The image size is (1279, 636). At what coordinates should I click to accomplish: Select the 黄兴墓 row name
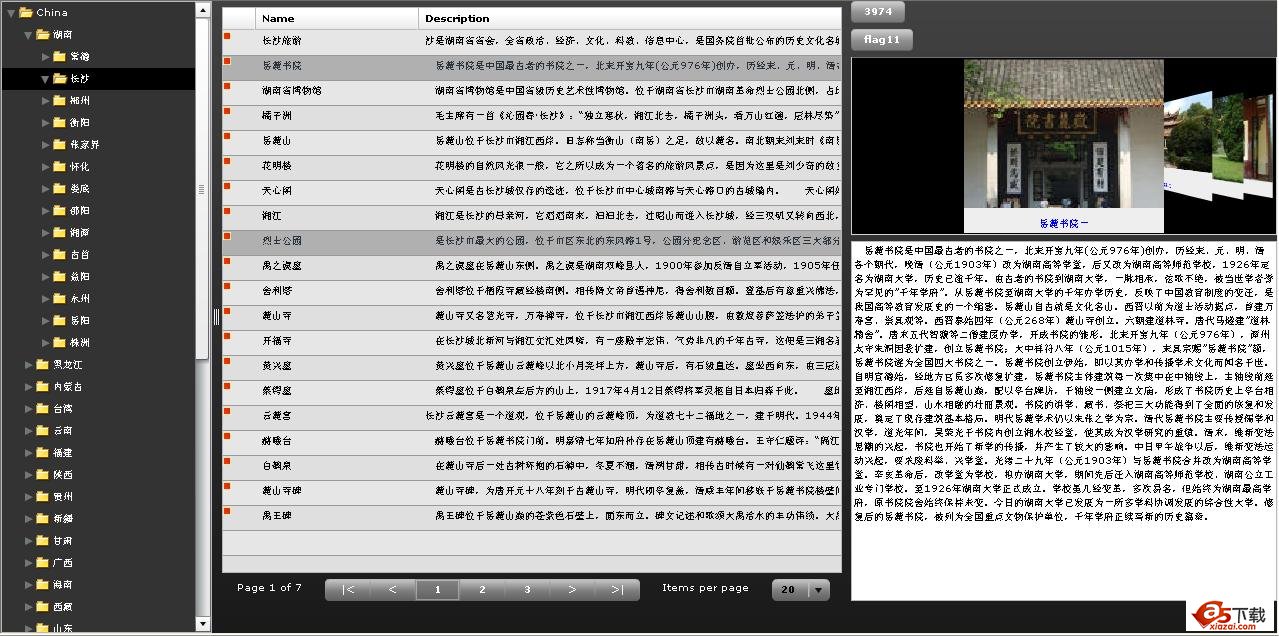(276, 365)
